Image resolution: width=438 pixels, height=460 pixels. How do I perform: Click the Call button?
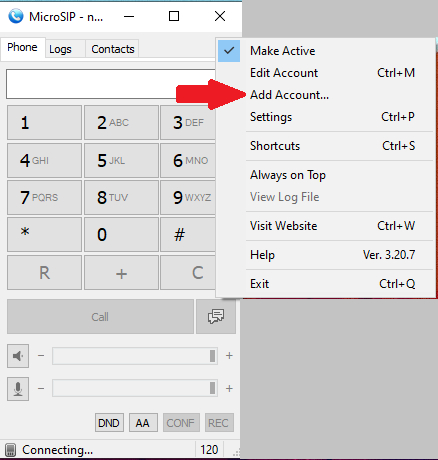pos(100,316)
